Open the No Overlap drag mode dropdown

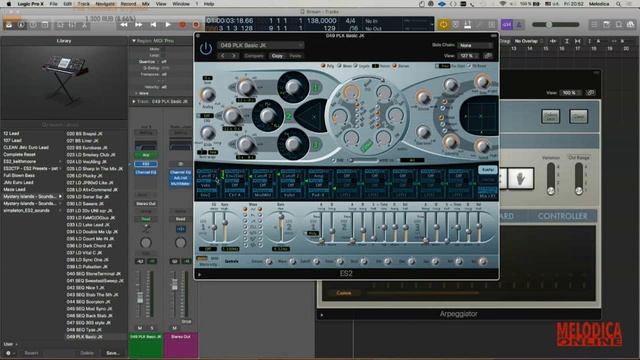click(528, 41)
